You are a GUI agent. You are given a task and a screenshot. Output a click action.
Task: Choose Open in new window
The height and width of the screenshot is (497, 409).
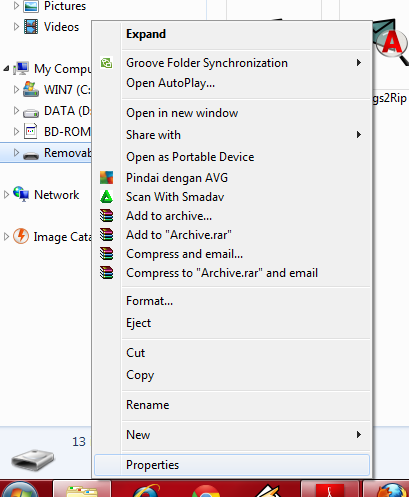pos(232,113)
